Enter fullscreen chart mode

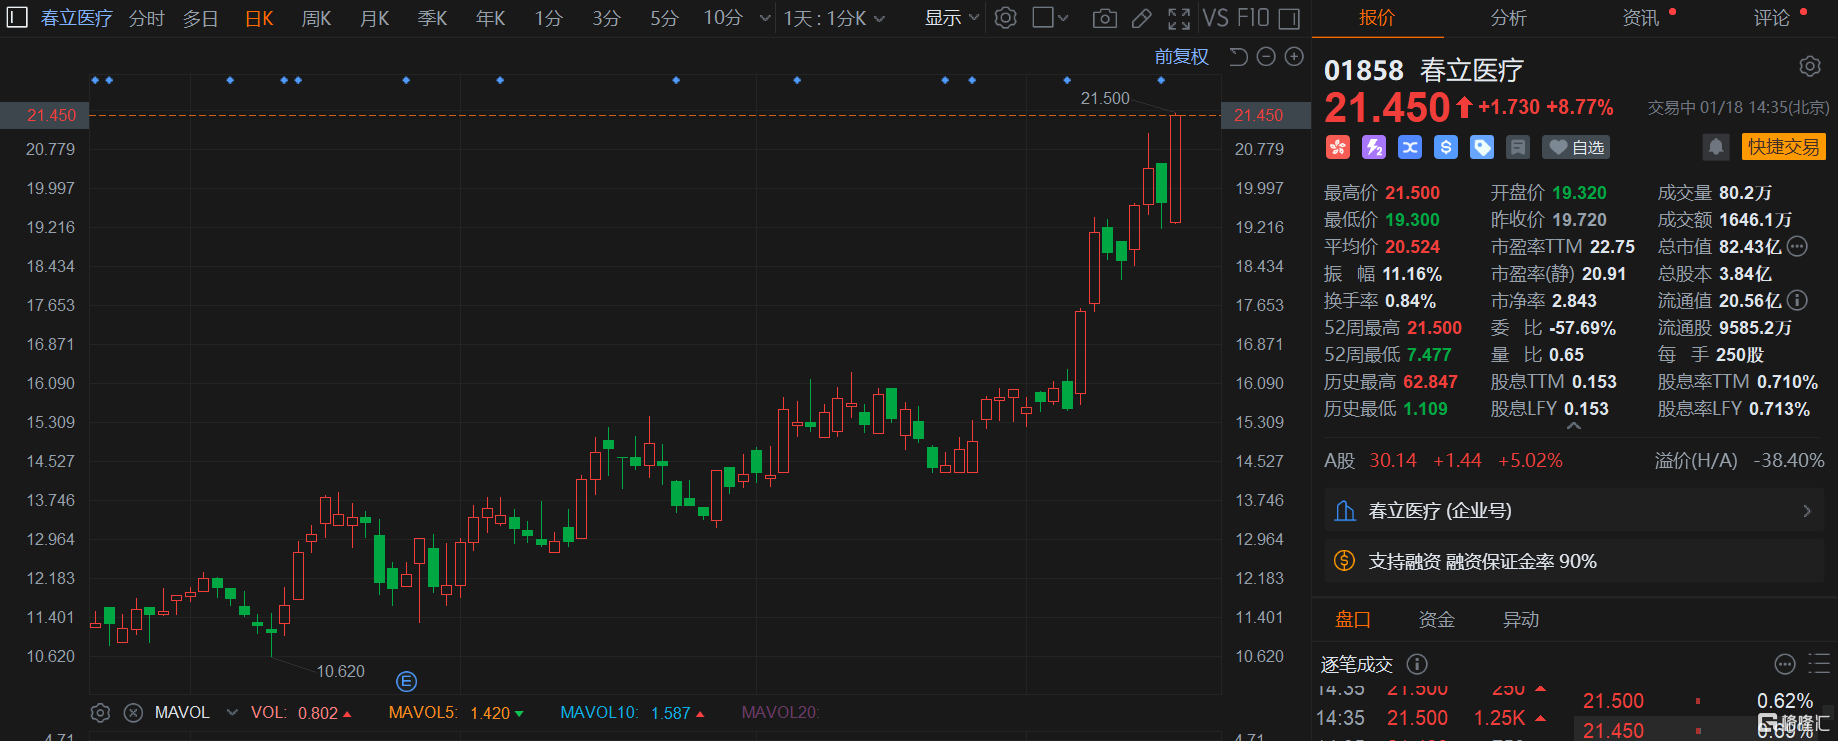[x=1179, y=18]
